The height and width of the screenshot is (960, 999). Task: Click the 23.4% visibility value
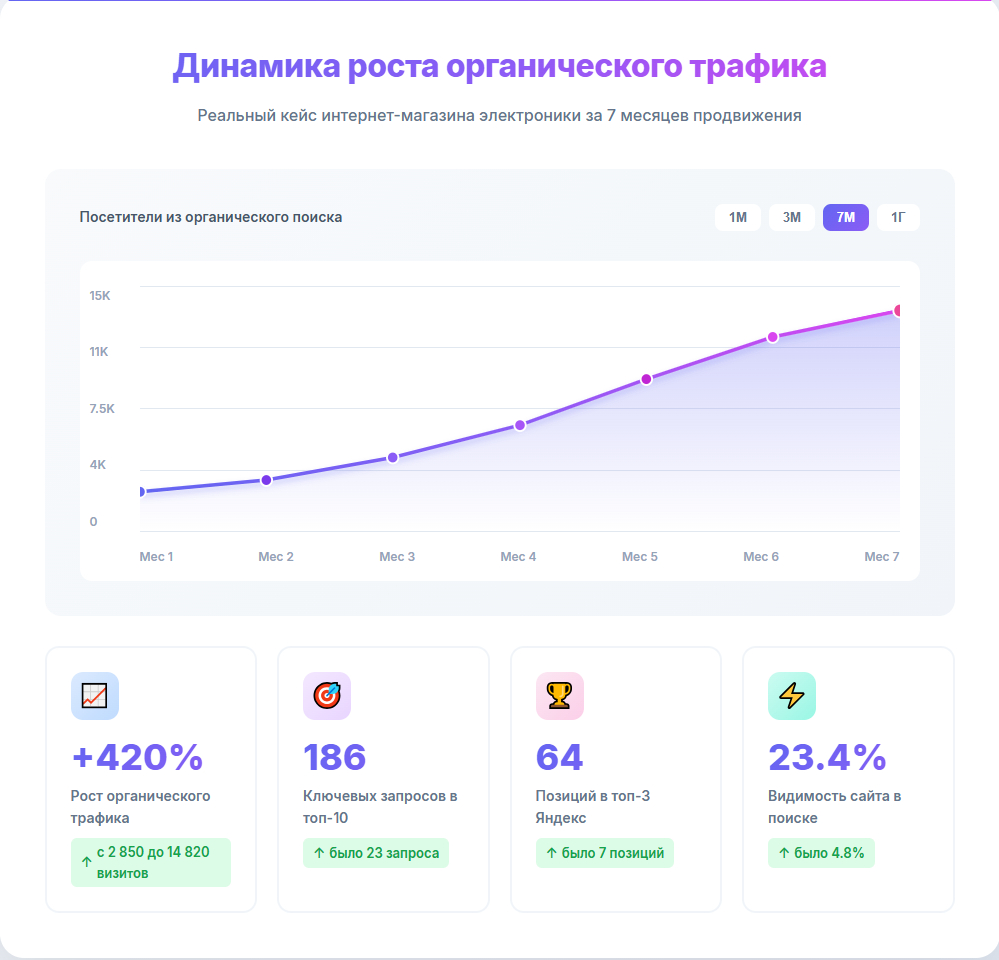coord(827,757)
